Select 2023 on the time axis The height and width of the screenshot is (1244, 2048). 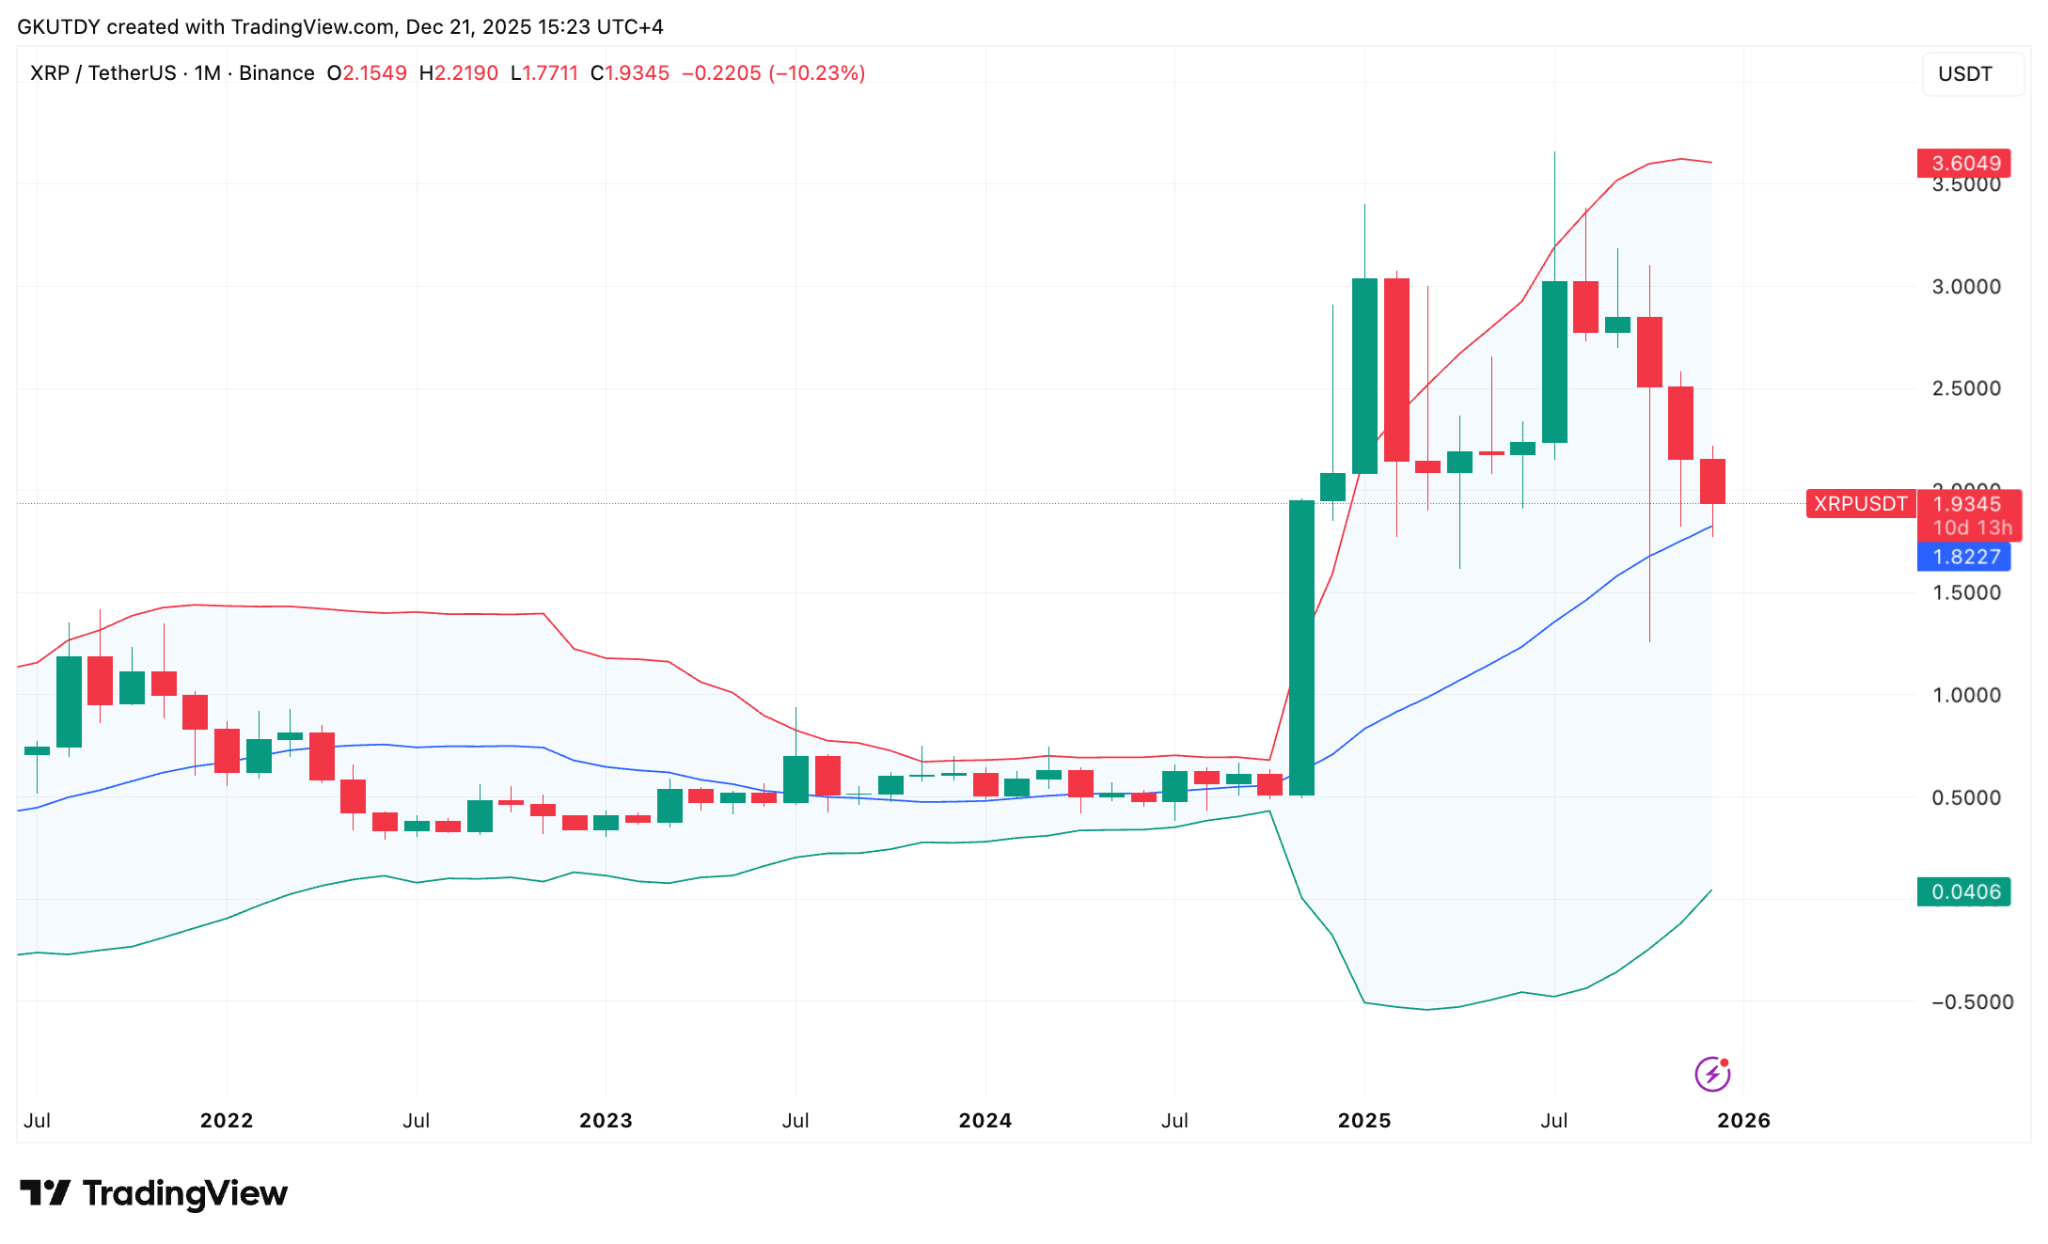click(605, 1120)
